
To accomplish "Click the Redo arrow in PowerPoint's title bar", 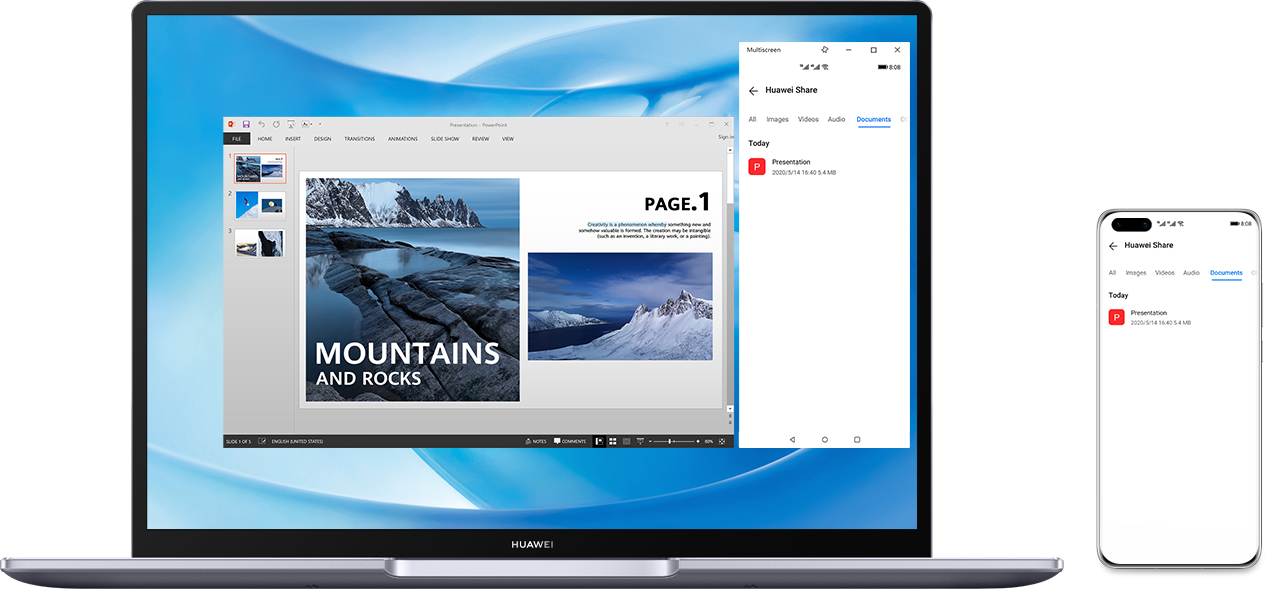I will pos(275,124).
